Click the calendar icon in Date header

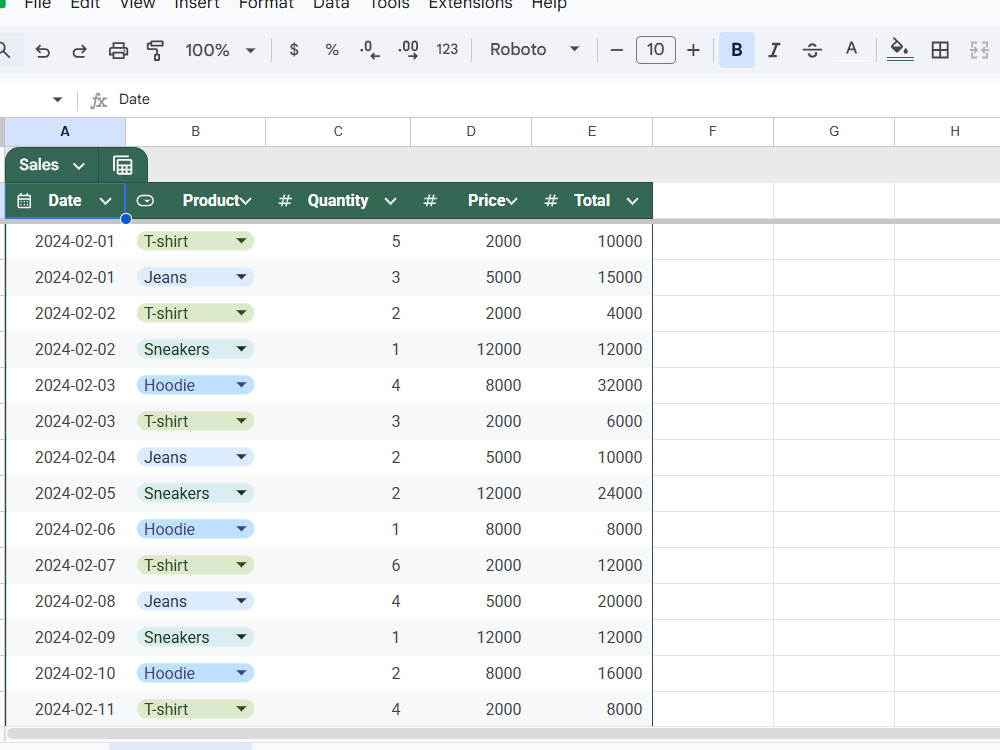[24, 201]
